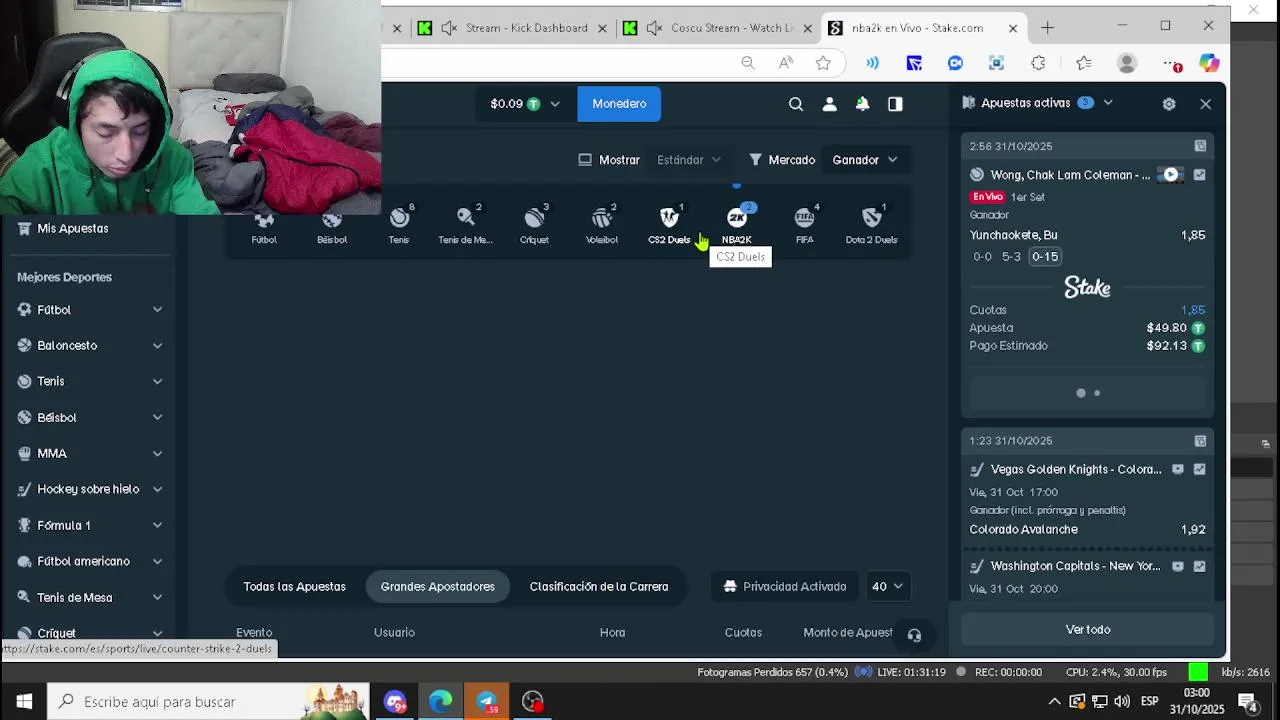Click the Ver todo button
This screenshot has height=720, width=1280.
1088,630
